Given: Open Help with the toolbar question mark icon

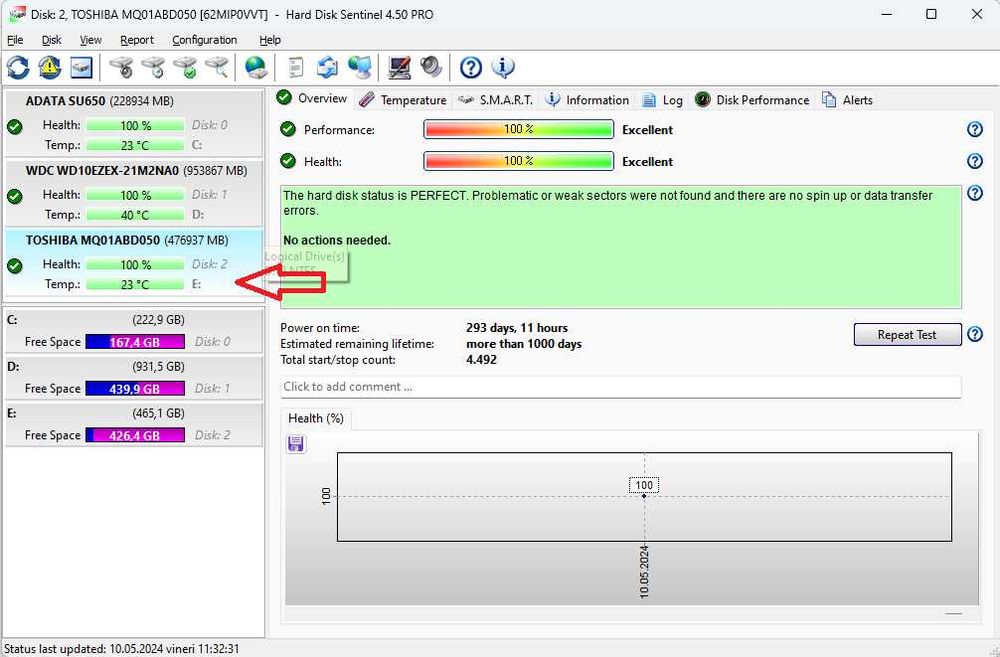Looking at the screenshot, I should pyautogui.click(x=471, y=67).
